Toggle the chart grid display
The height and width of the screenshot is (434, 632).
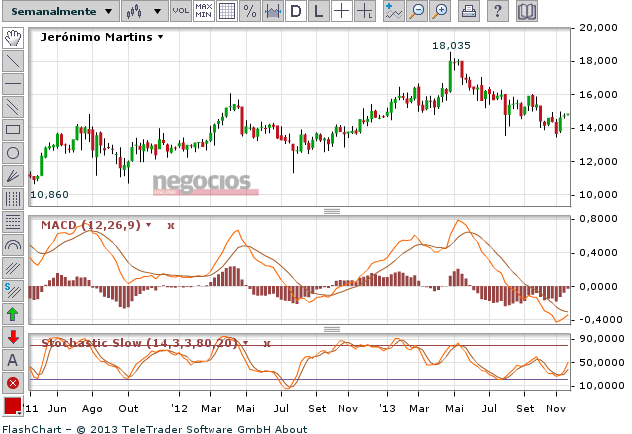227,11
